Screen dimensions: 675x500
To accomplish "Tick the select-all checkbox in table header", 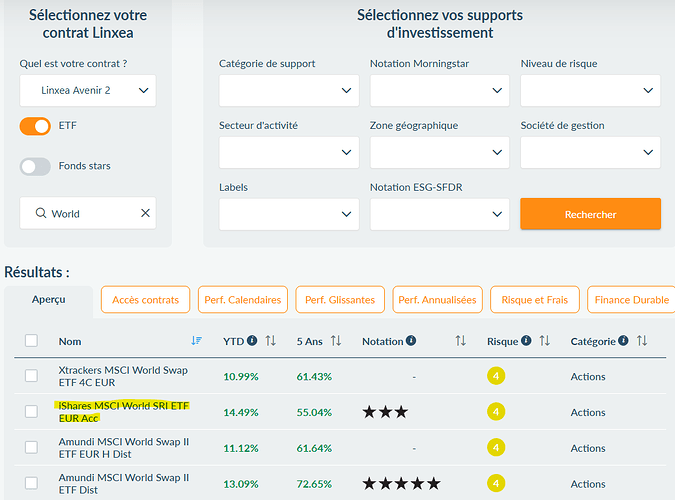I will 31,341.
